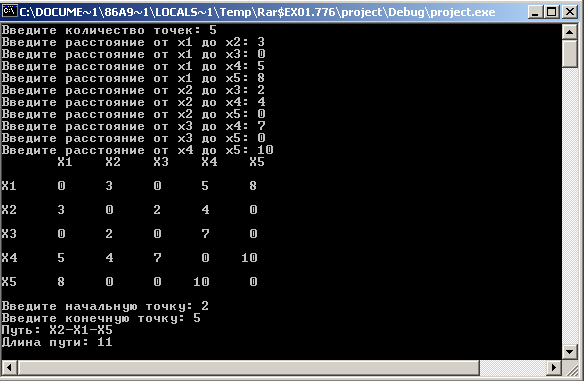Image resolution: width=584 pixels, height=381 pixels.
Task: Click 'Введите количество точек: 5' line
Action: [x=109, y=30]
